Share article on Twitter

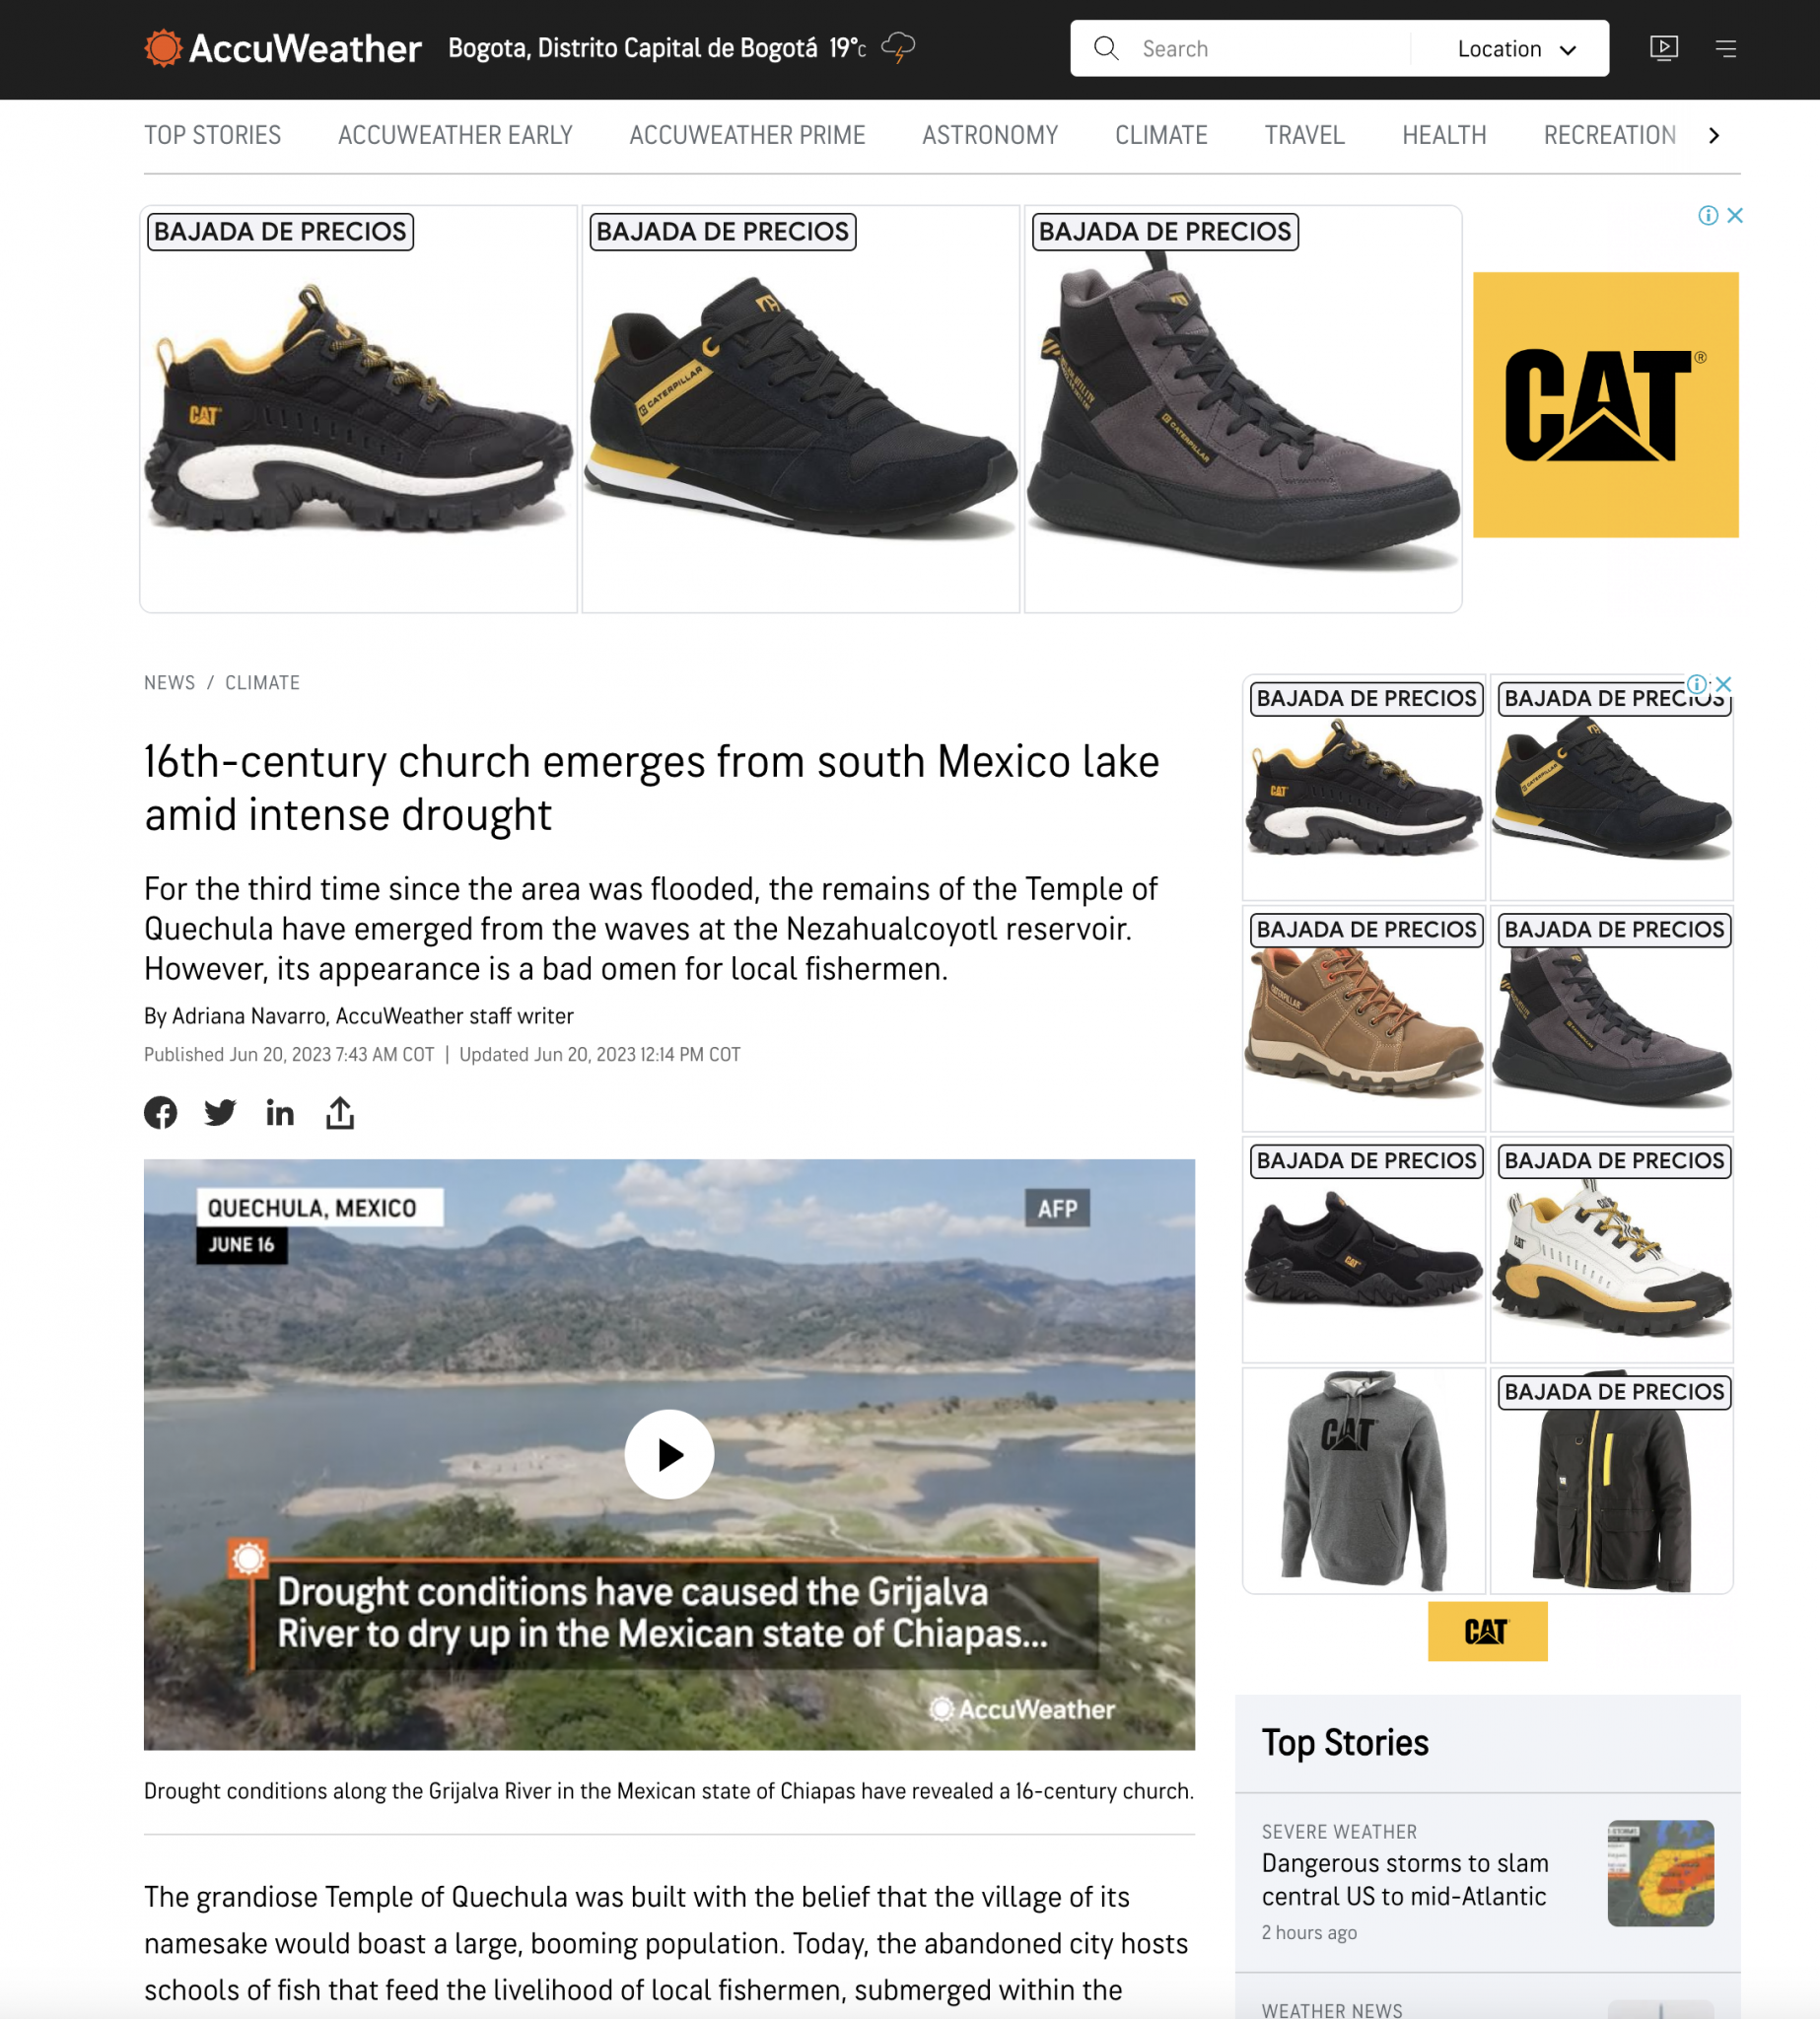[x=220, y=1113]
